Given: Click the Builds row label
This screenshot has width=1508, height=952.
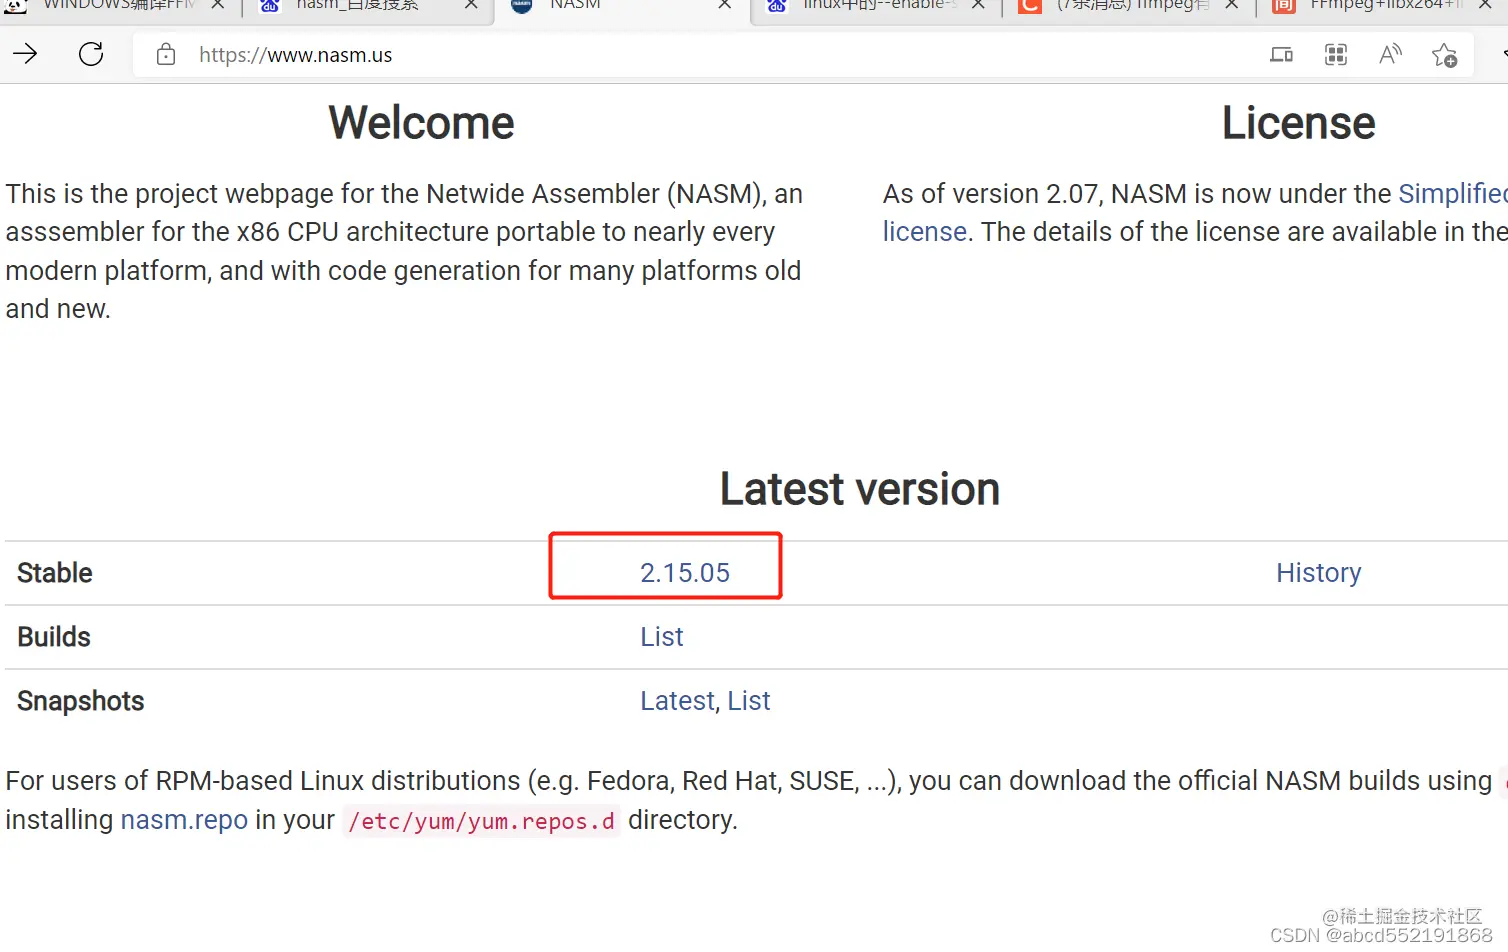Looking at the screenshot, I should (x=54, y=637).
